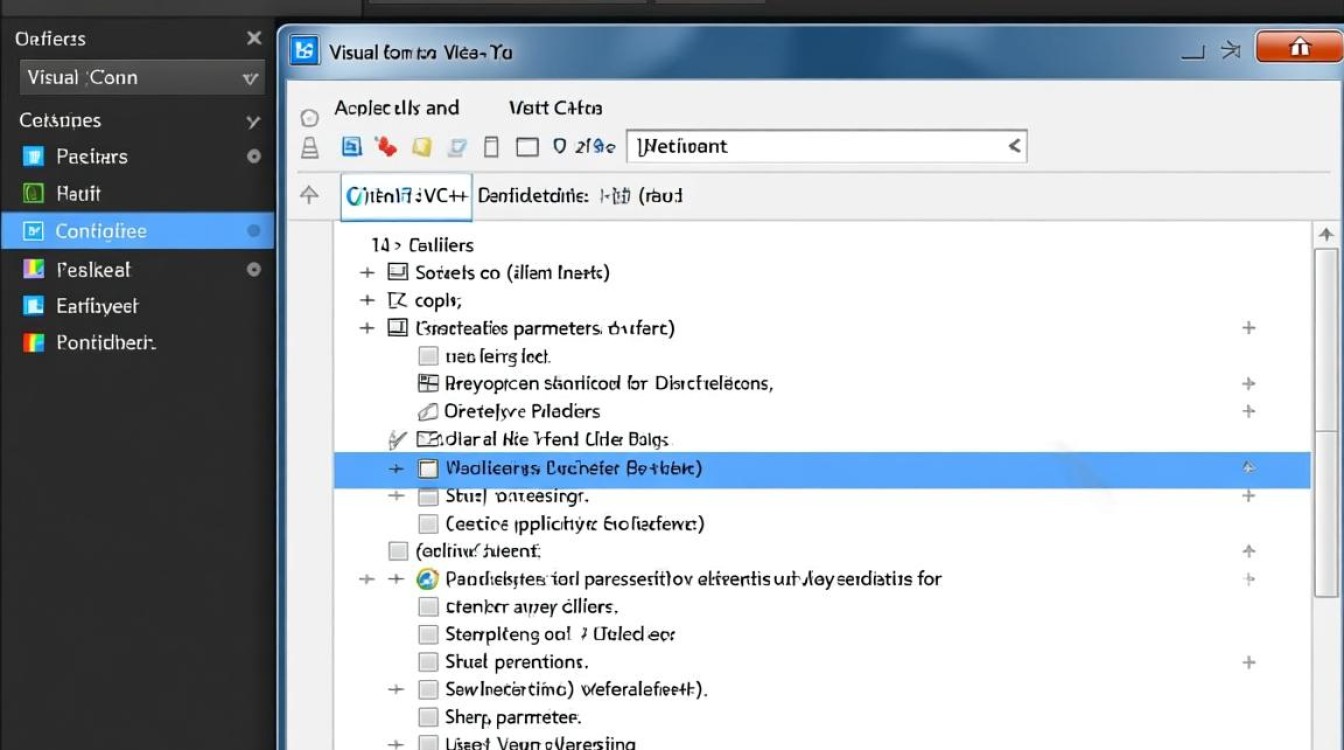The image size is (1344, 750).
Task: Toggle the checkbox in highlighted blue row
Action: (428, 468)
